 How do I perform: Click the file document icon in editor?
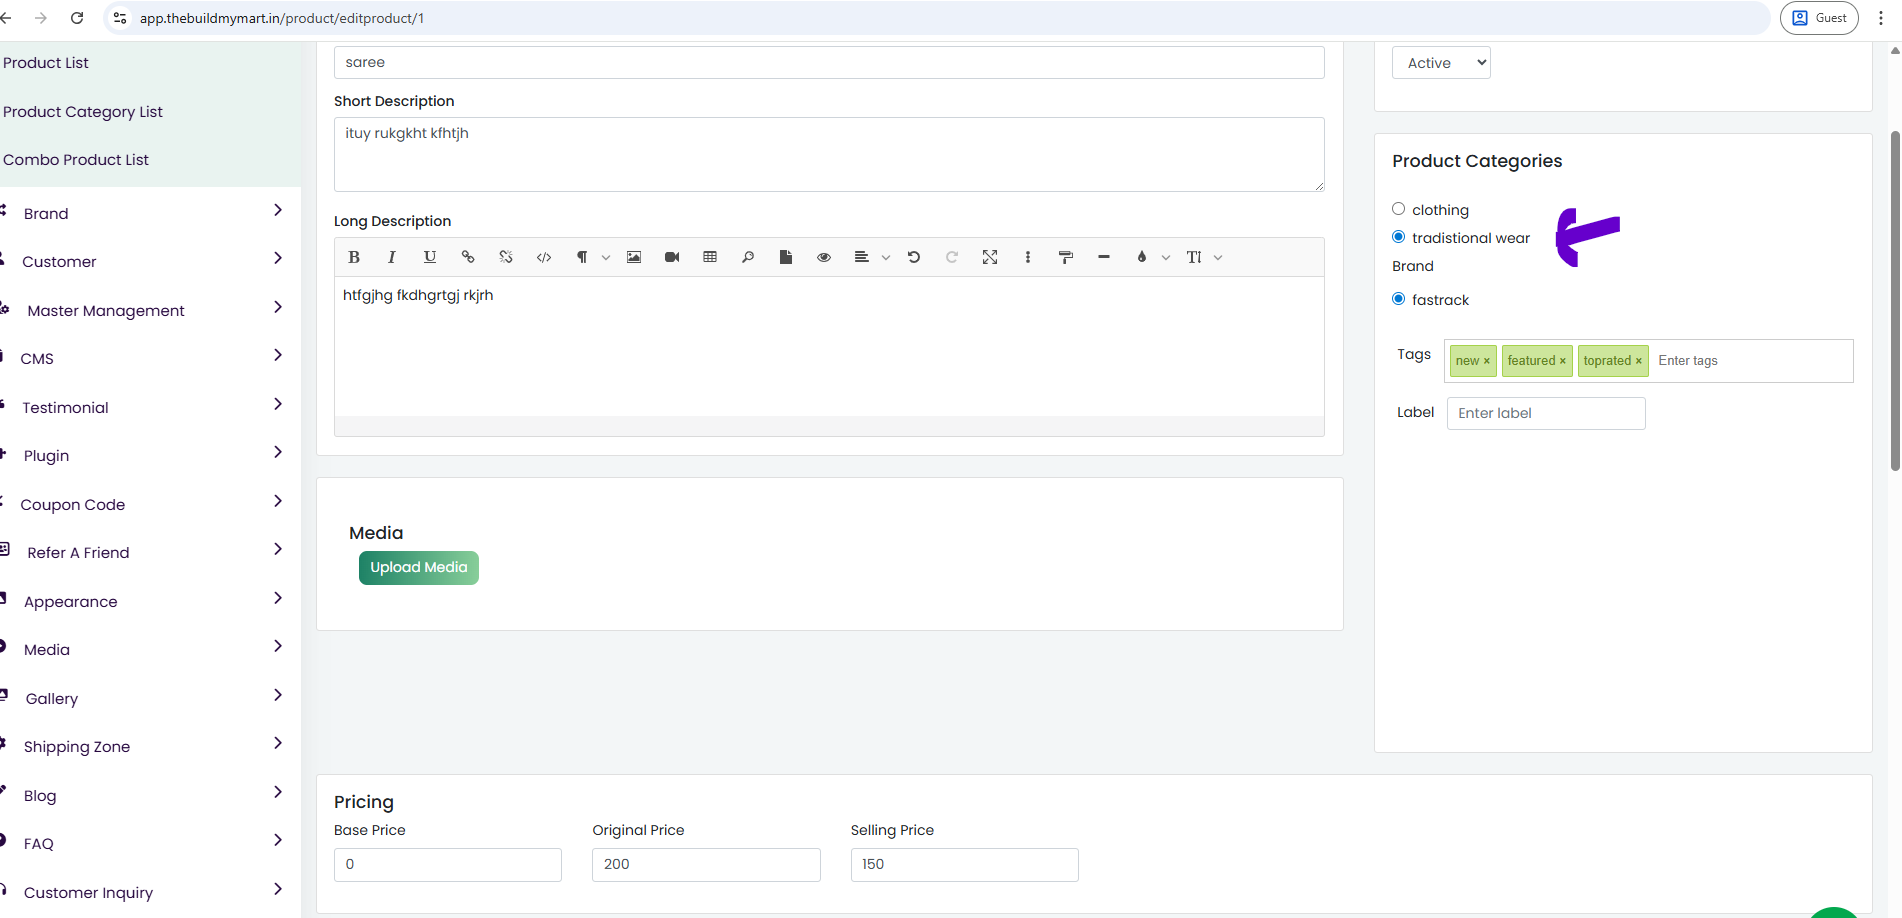pyautogui.click(x=786, y=257)
